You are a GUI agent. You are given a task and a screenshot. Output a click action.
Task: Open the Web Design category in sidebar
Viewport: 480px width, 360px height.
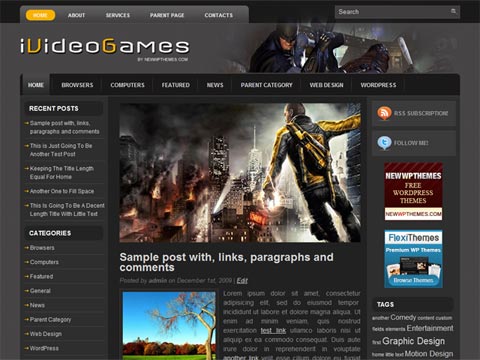click(x=46, y=334)
